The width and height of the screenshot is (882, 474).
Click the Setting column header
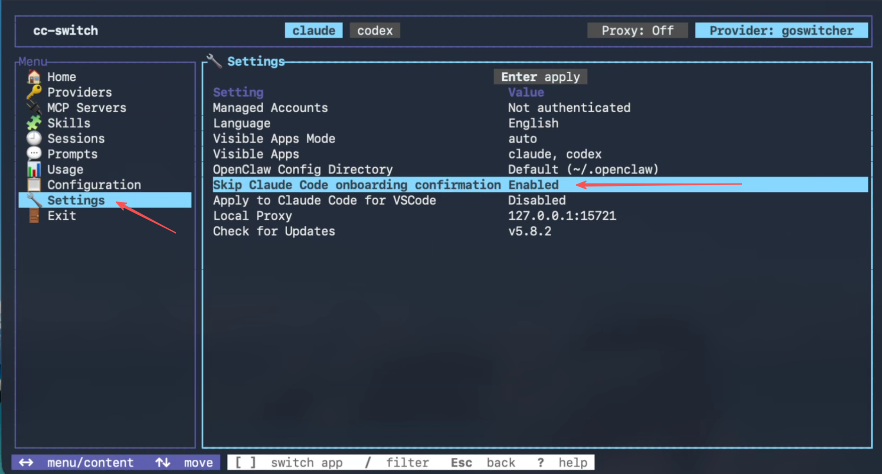(x=238, y=92)
